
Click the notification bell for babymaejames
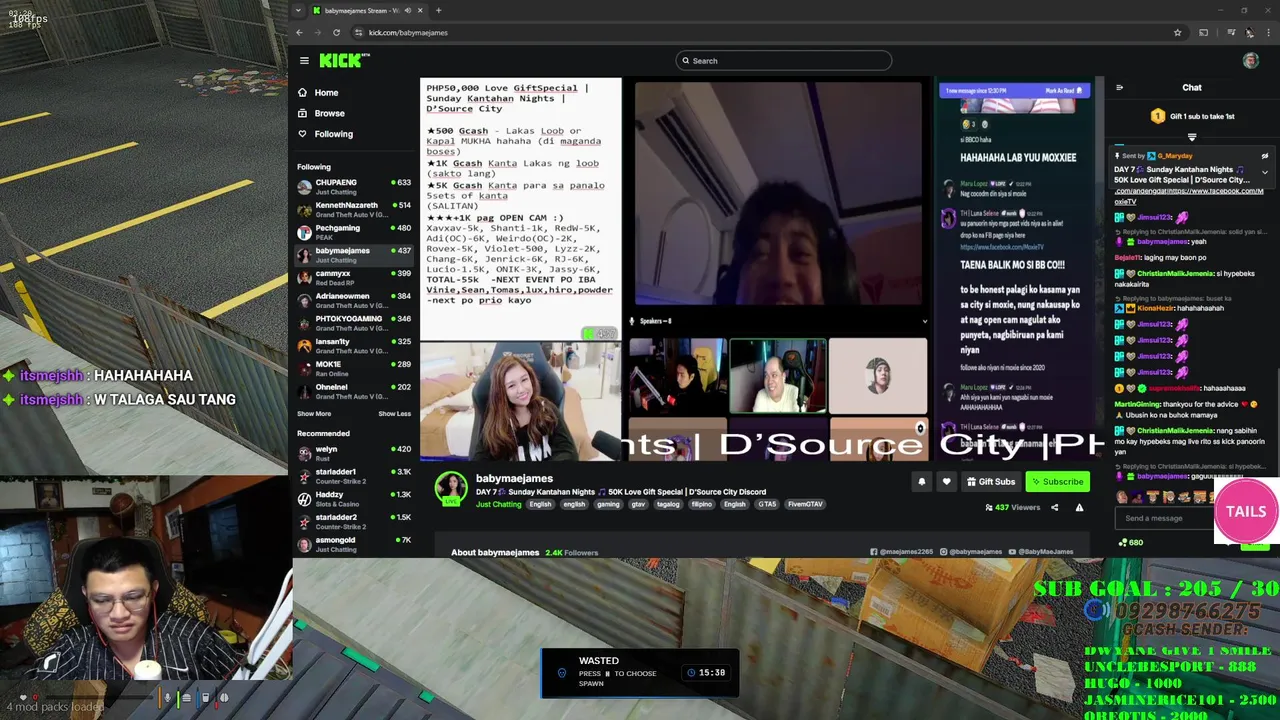(x=922, y=482)
